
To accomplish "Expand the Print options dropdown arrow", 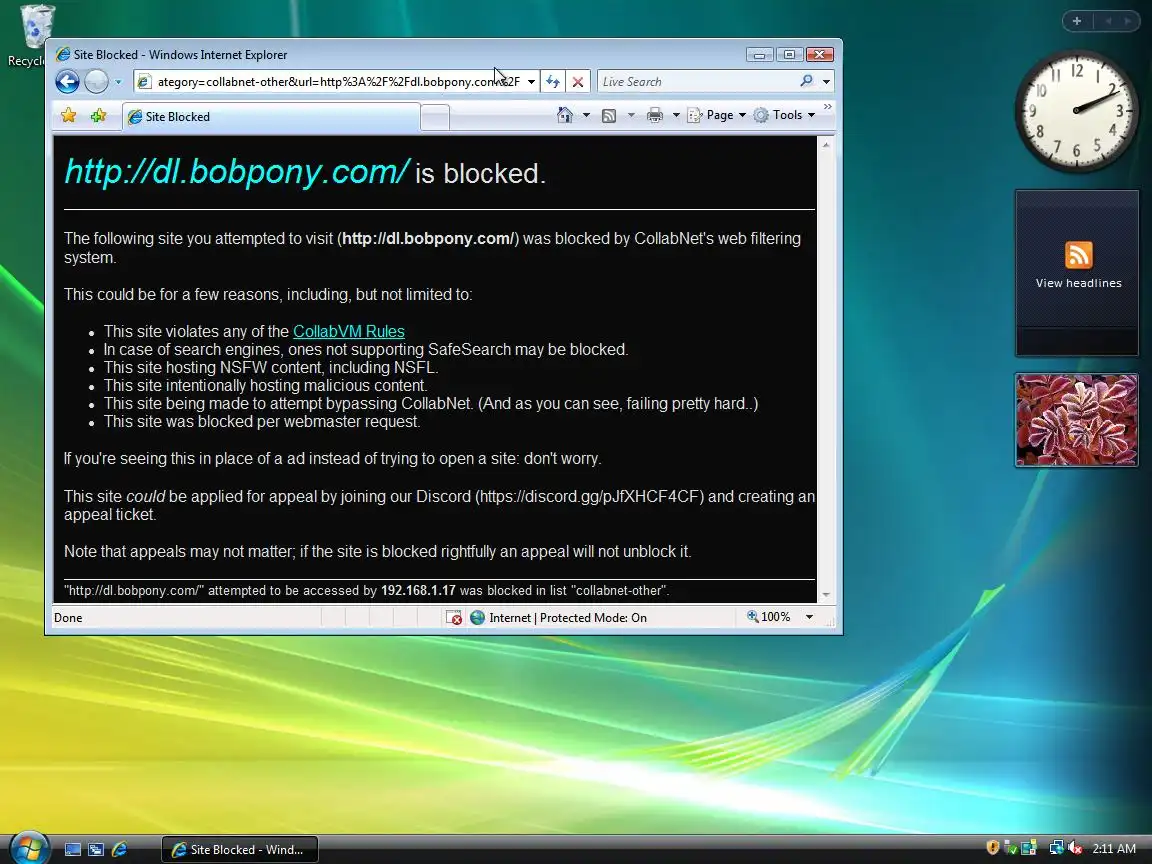I will [676, 115].
